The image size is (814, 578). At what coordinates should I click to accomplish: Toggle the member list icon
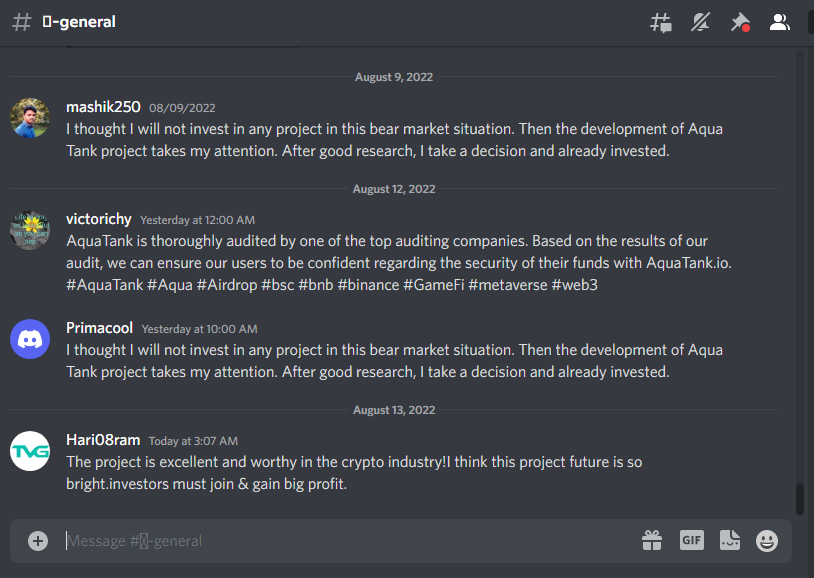780,22
